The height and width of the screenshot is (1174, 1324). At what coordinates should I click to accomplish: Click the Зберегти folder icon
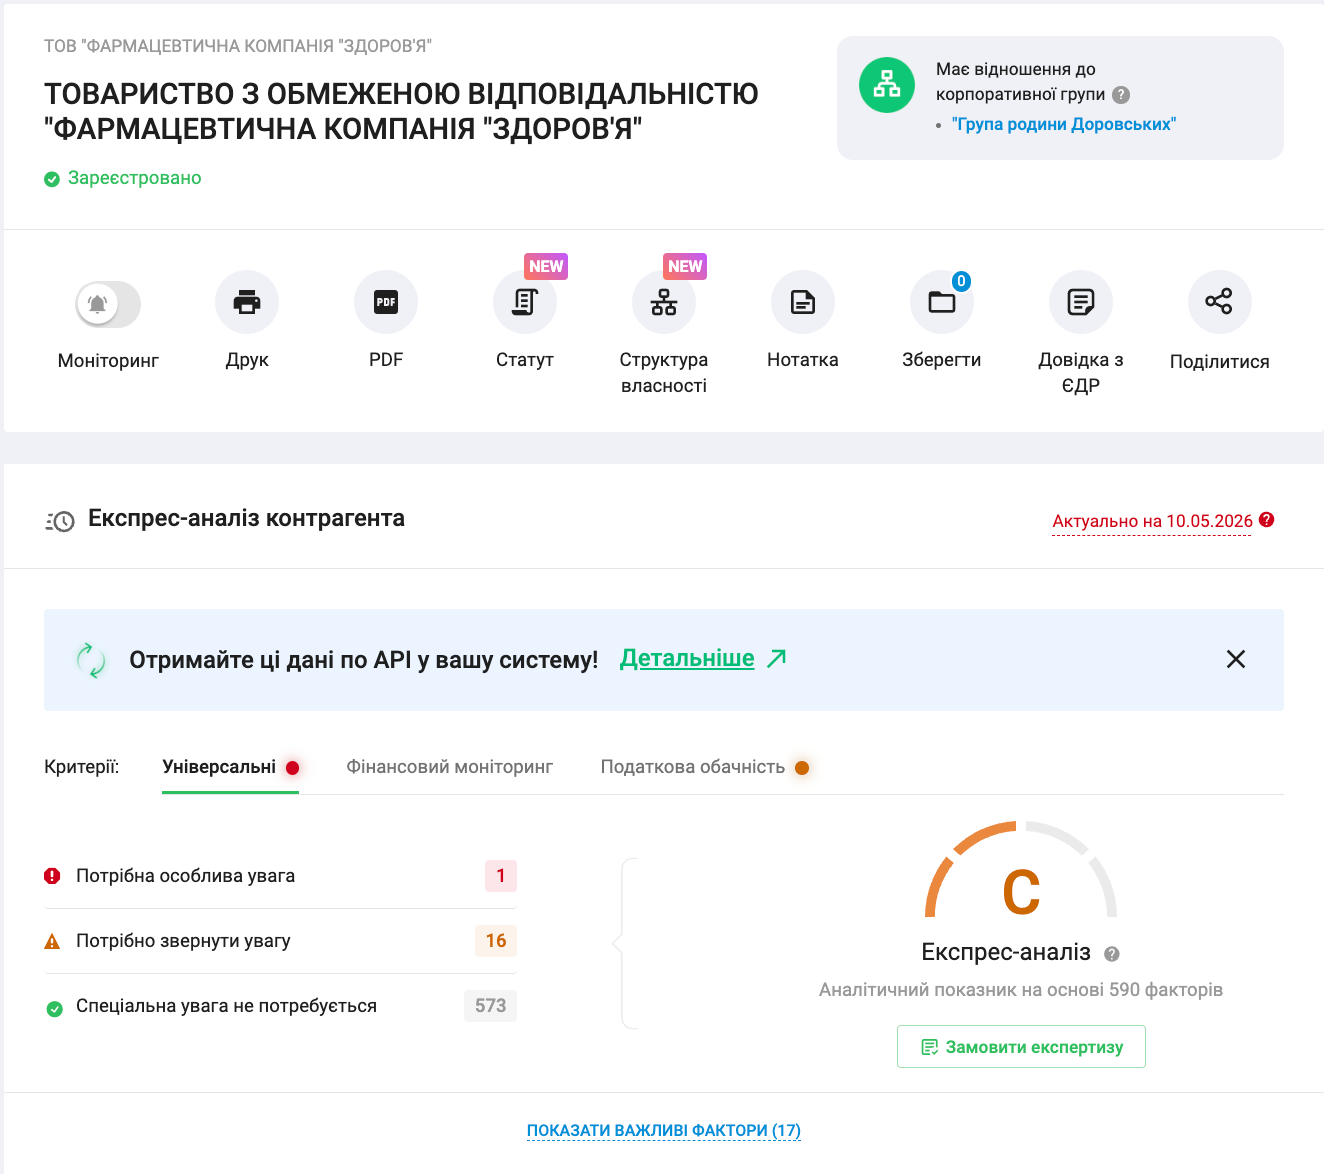click(x=942, y=302)
